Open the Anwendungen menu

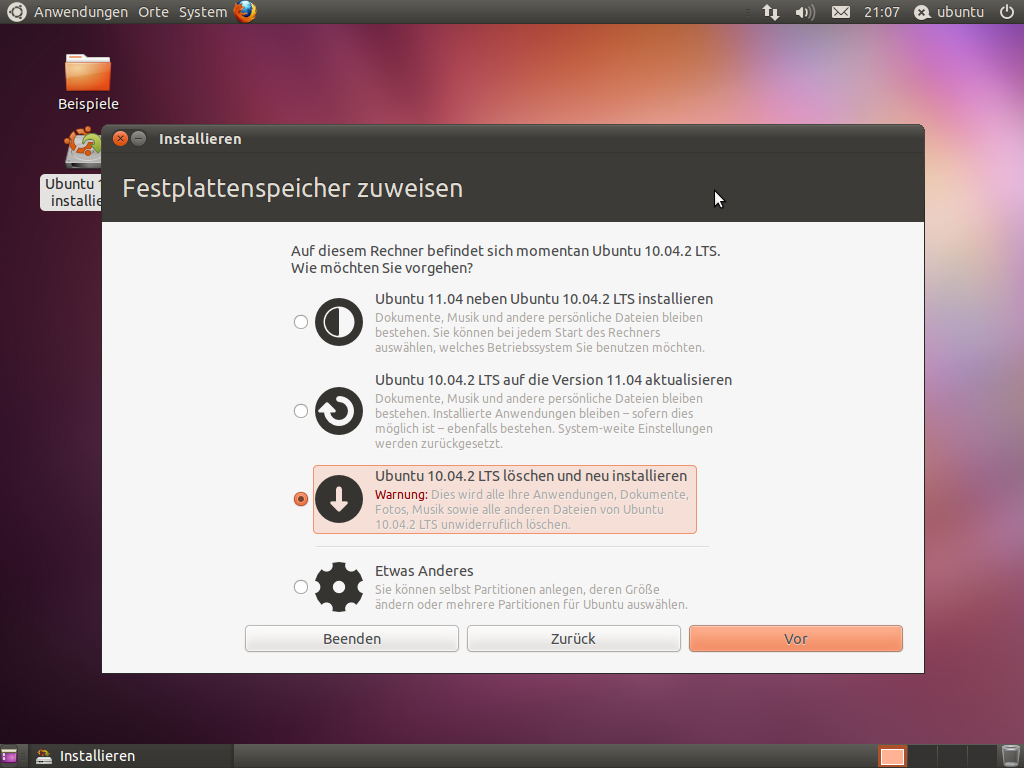81,12
